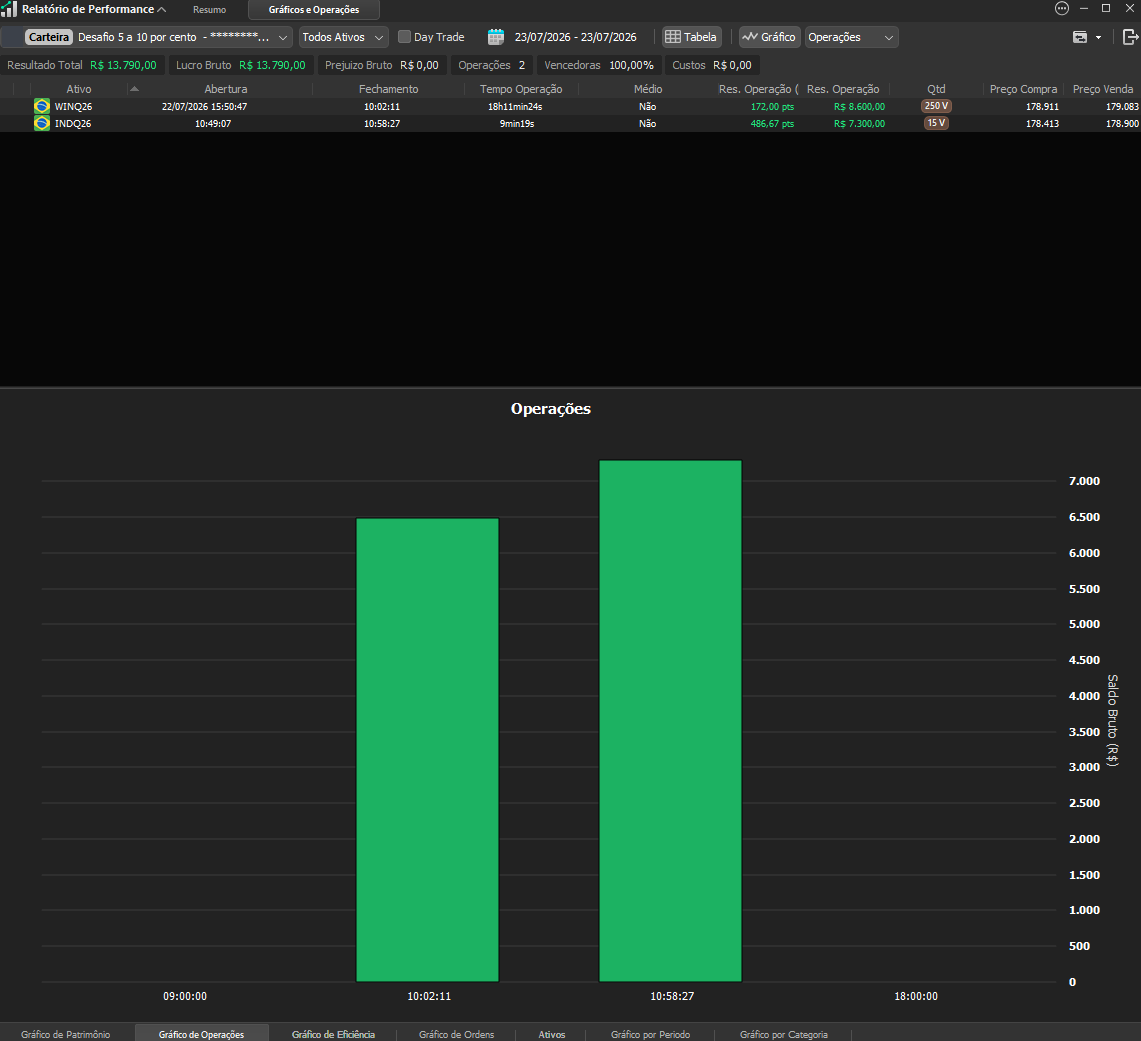Sort by the Ativo column header
This screenshot has height=1041, width=1141.
point(79,89)
